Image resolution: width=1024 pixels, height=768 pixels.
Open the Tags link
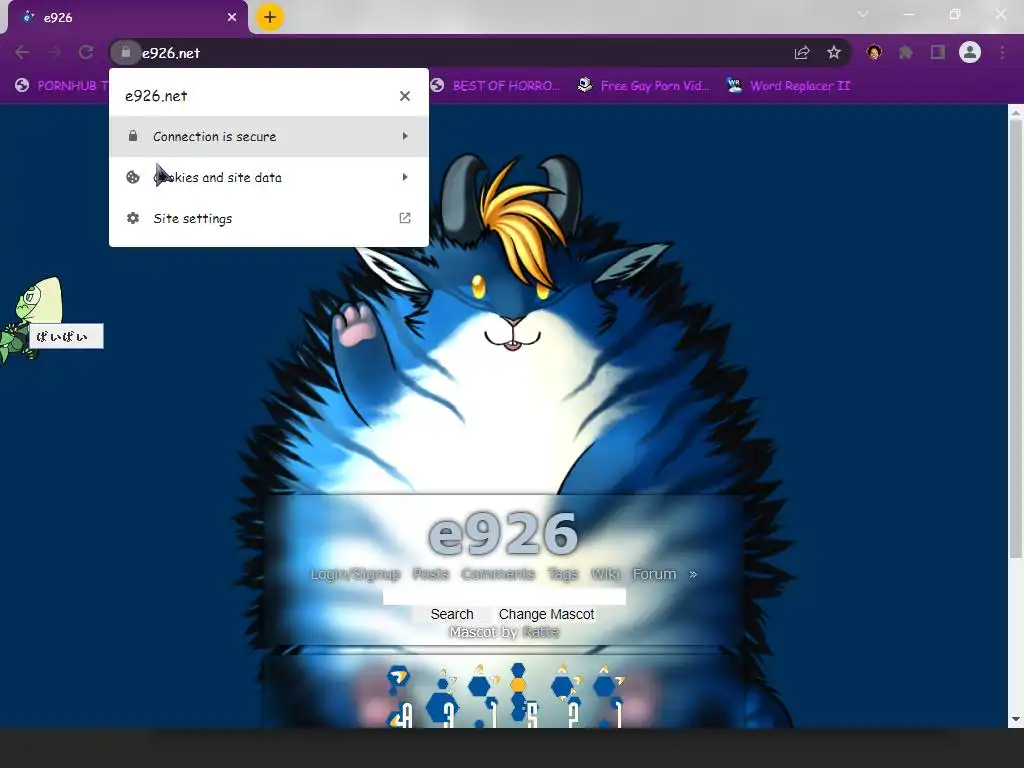pos(563,574)
